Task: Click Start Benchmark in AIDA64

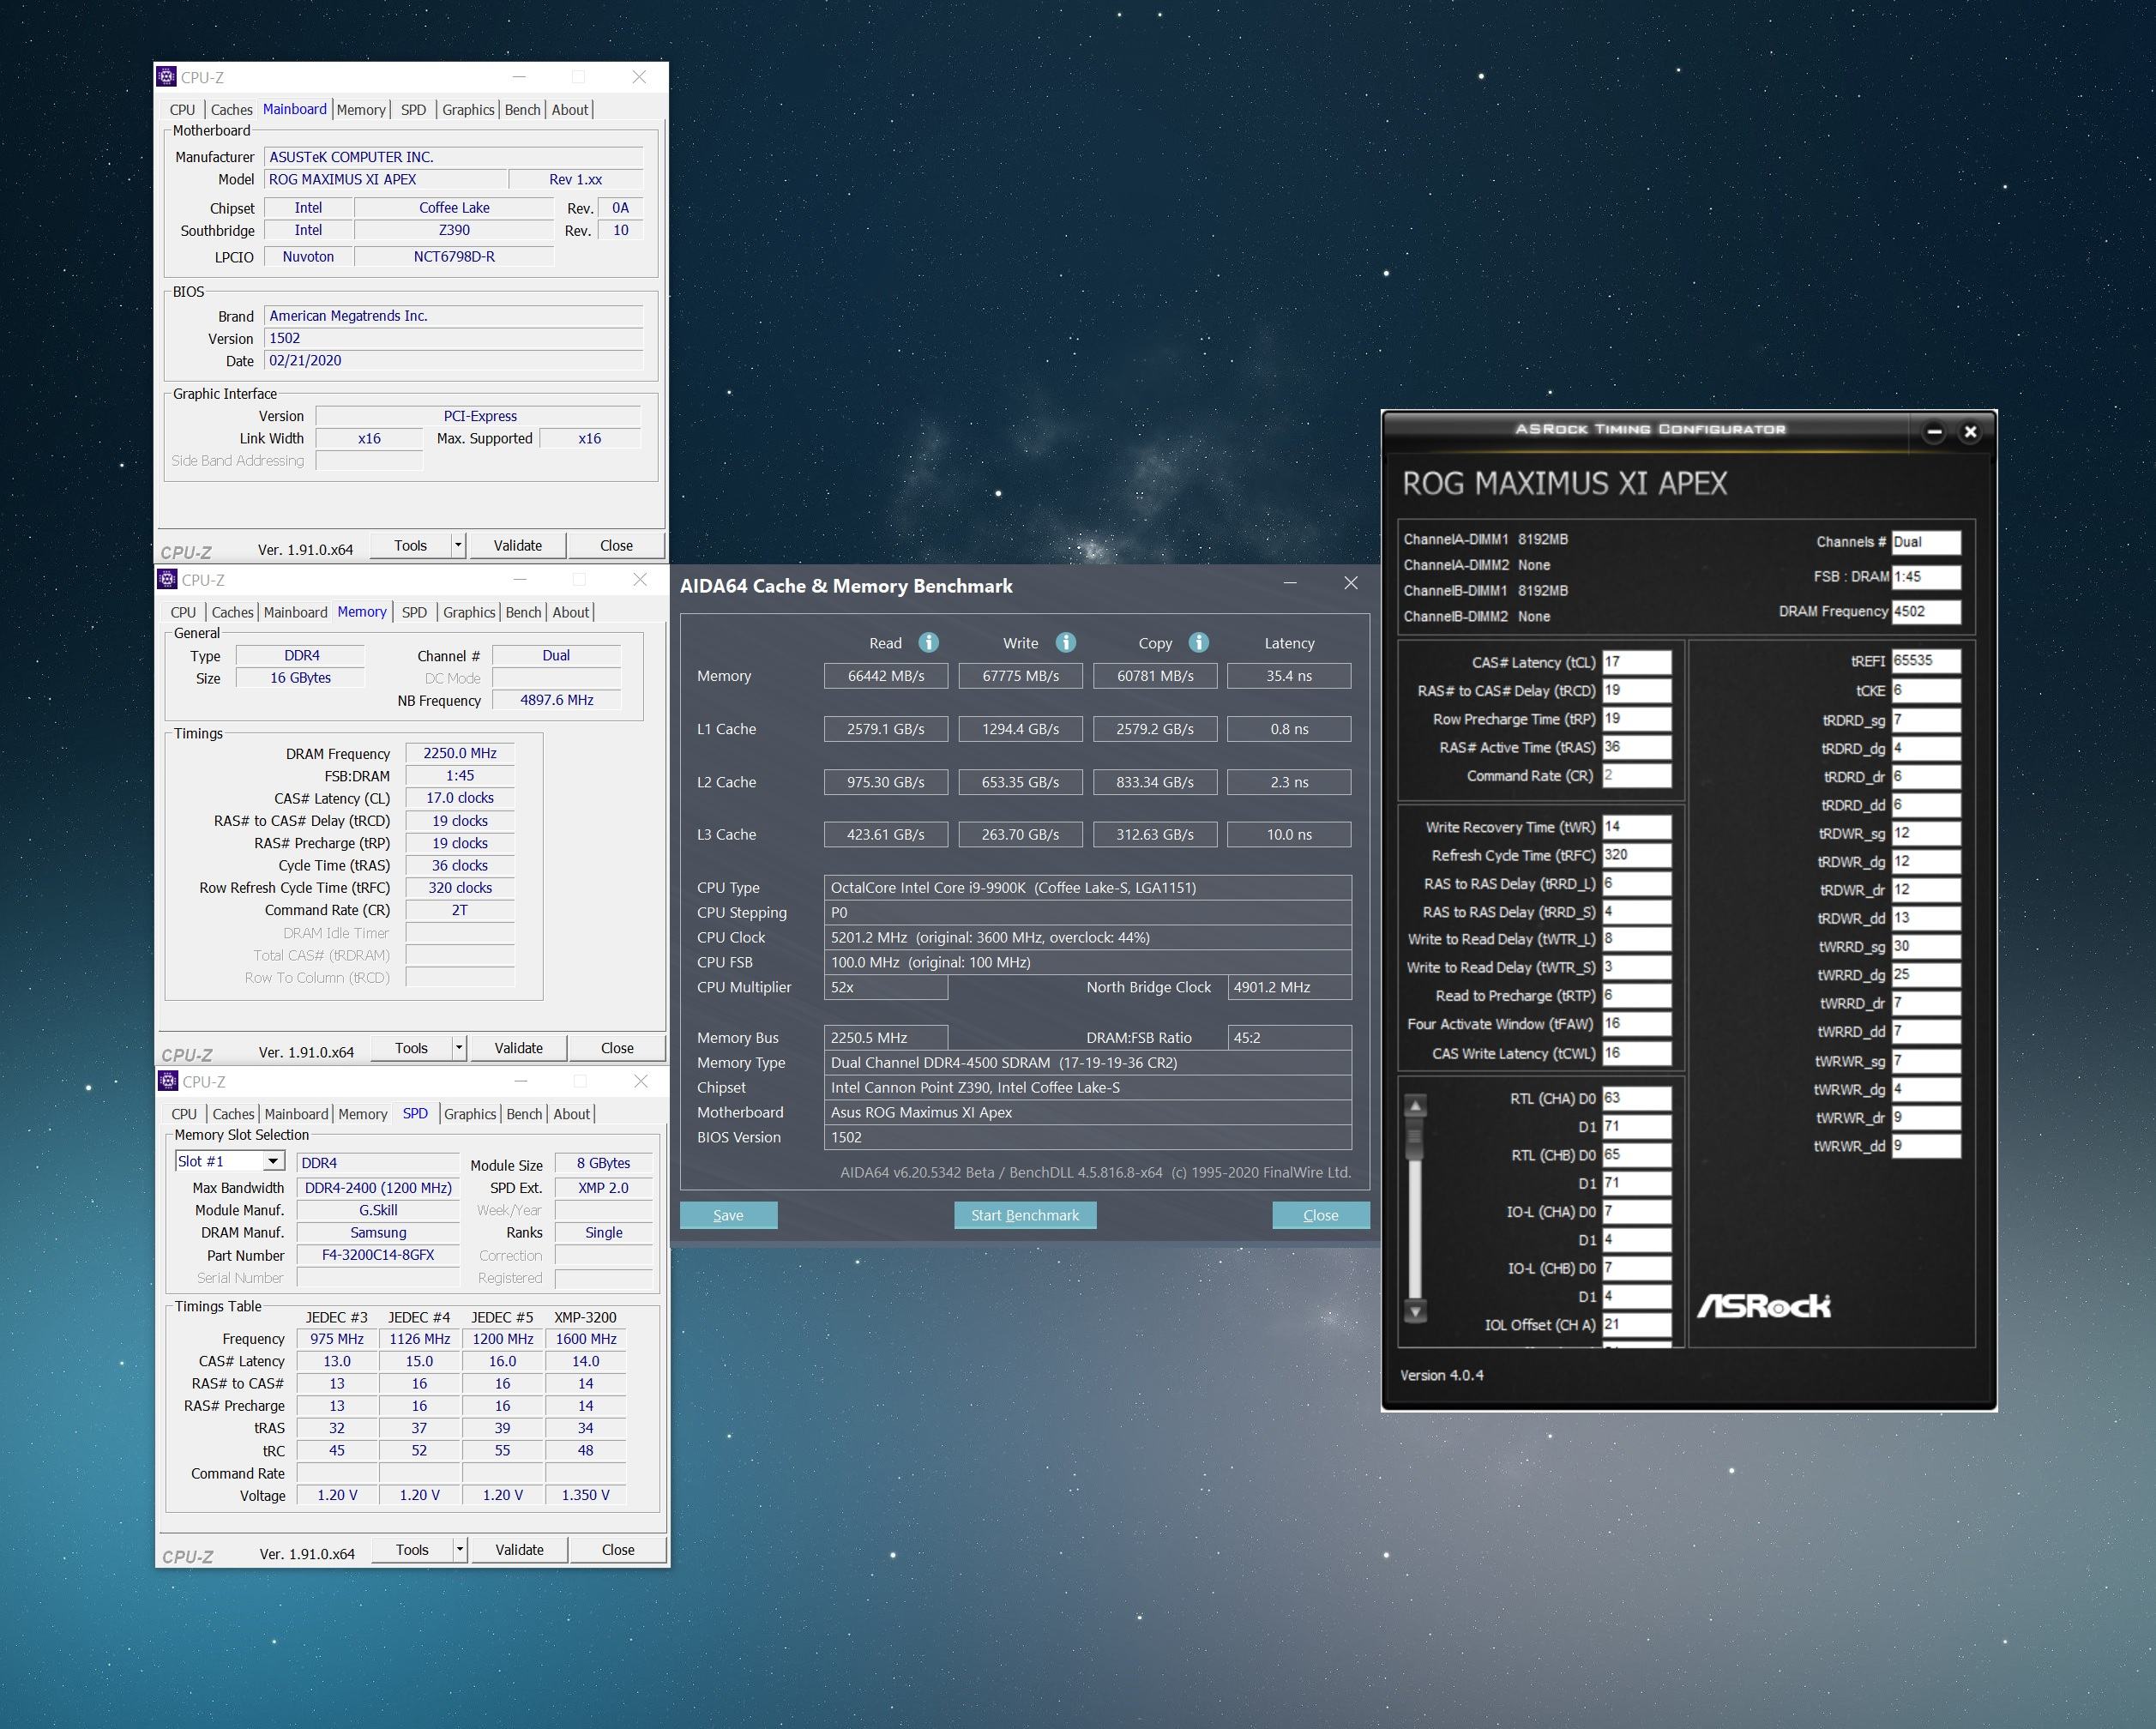Action: pos(1025,1215)
